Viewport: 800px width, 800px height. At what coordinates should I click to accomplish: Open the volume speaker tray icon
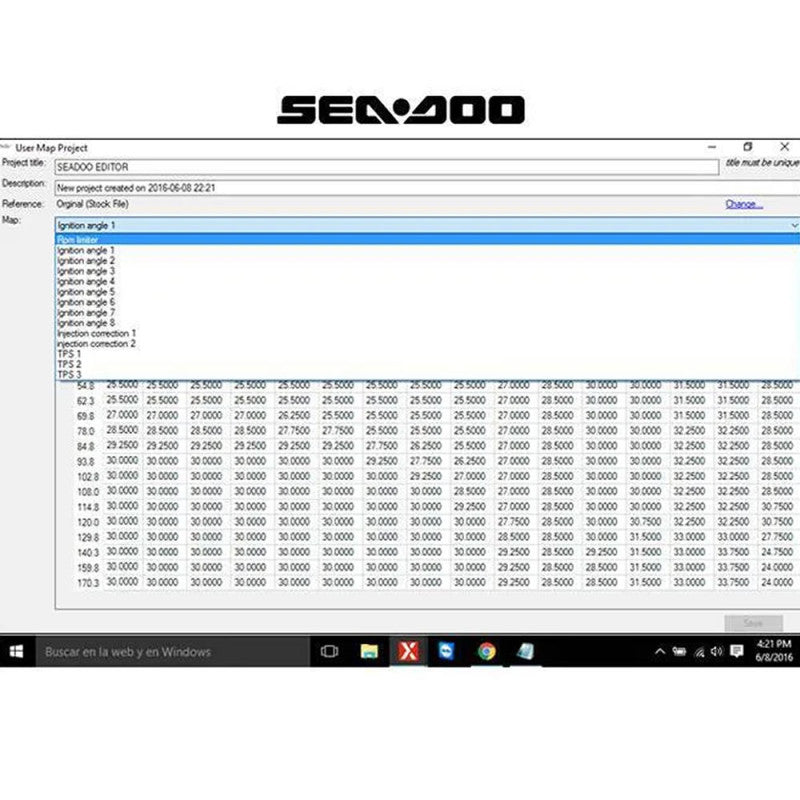pos(717,652)
